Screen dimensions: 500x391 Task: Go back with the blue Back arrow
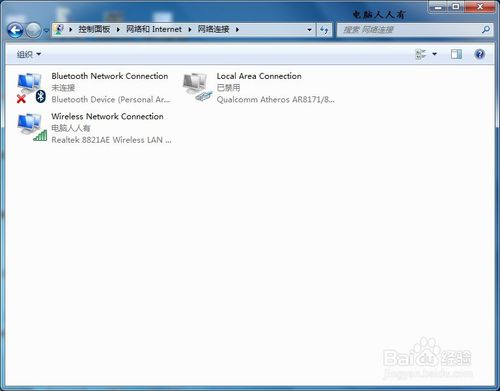coord(15,31)
